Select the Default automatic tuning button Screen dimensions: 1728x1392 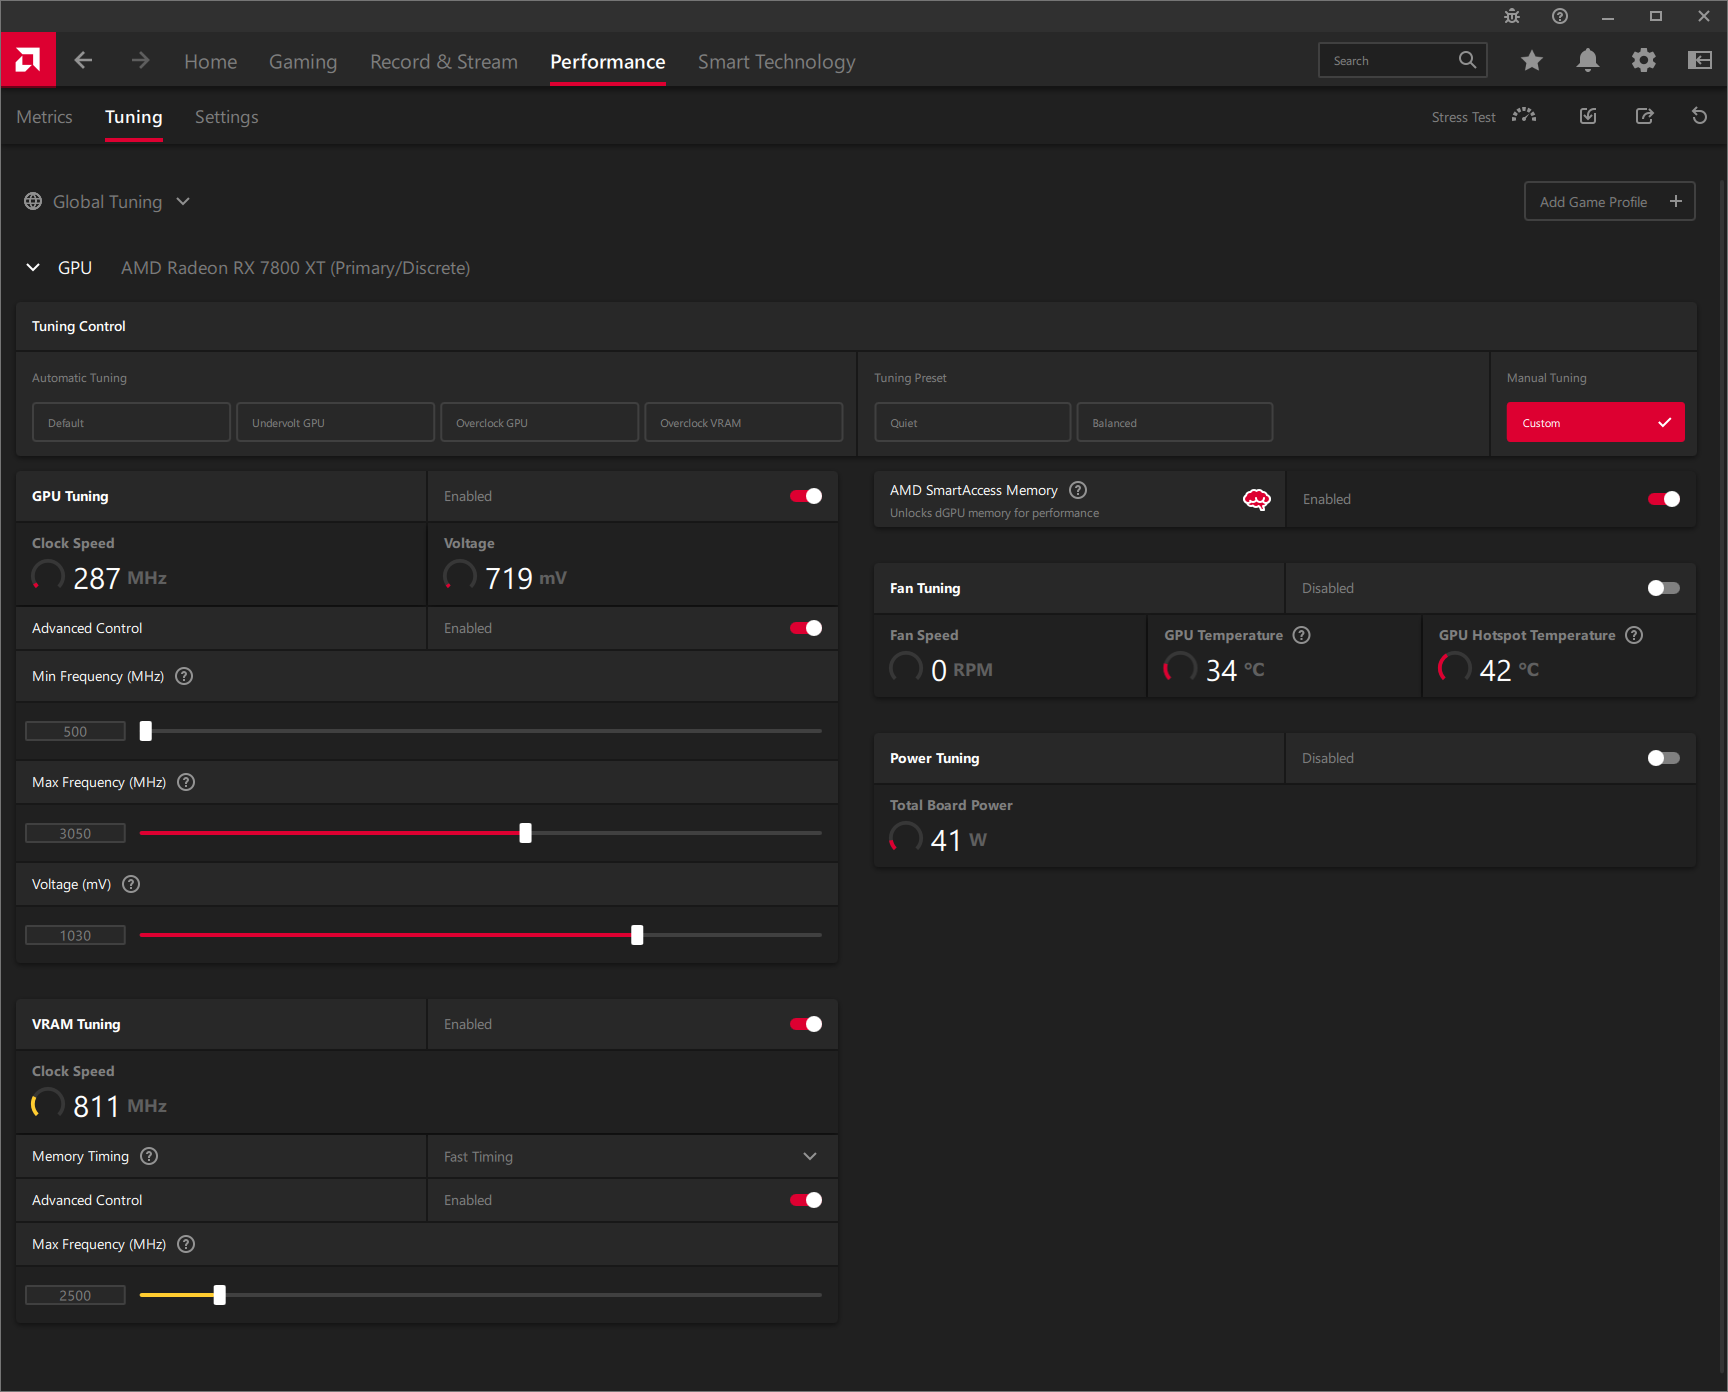tap(131, 422)
